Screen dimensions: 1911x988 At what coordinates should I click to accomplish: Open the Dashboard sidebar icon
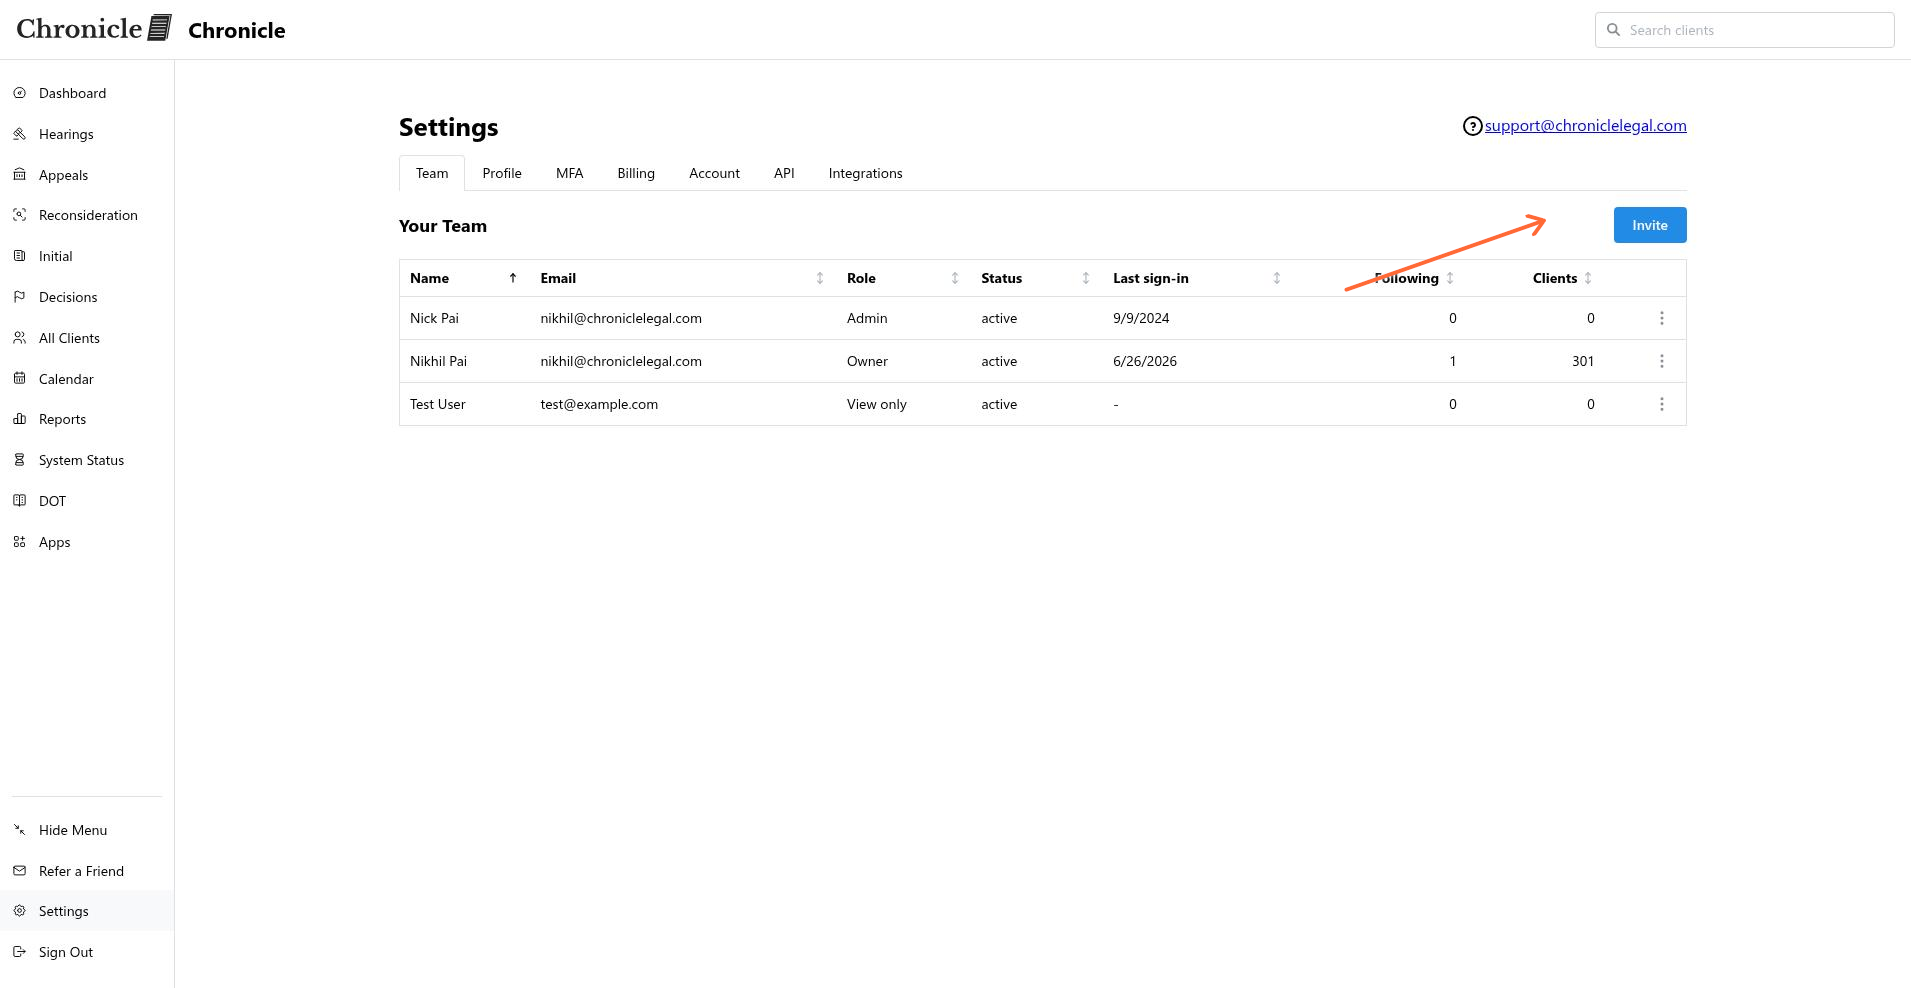pos(19,93)
